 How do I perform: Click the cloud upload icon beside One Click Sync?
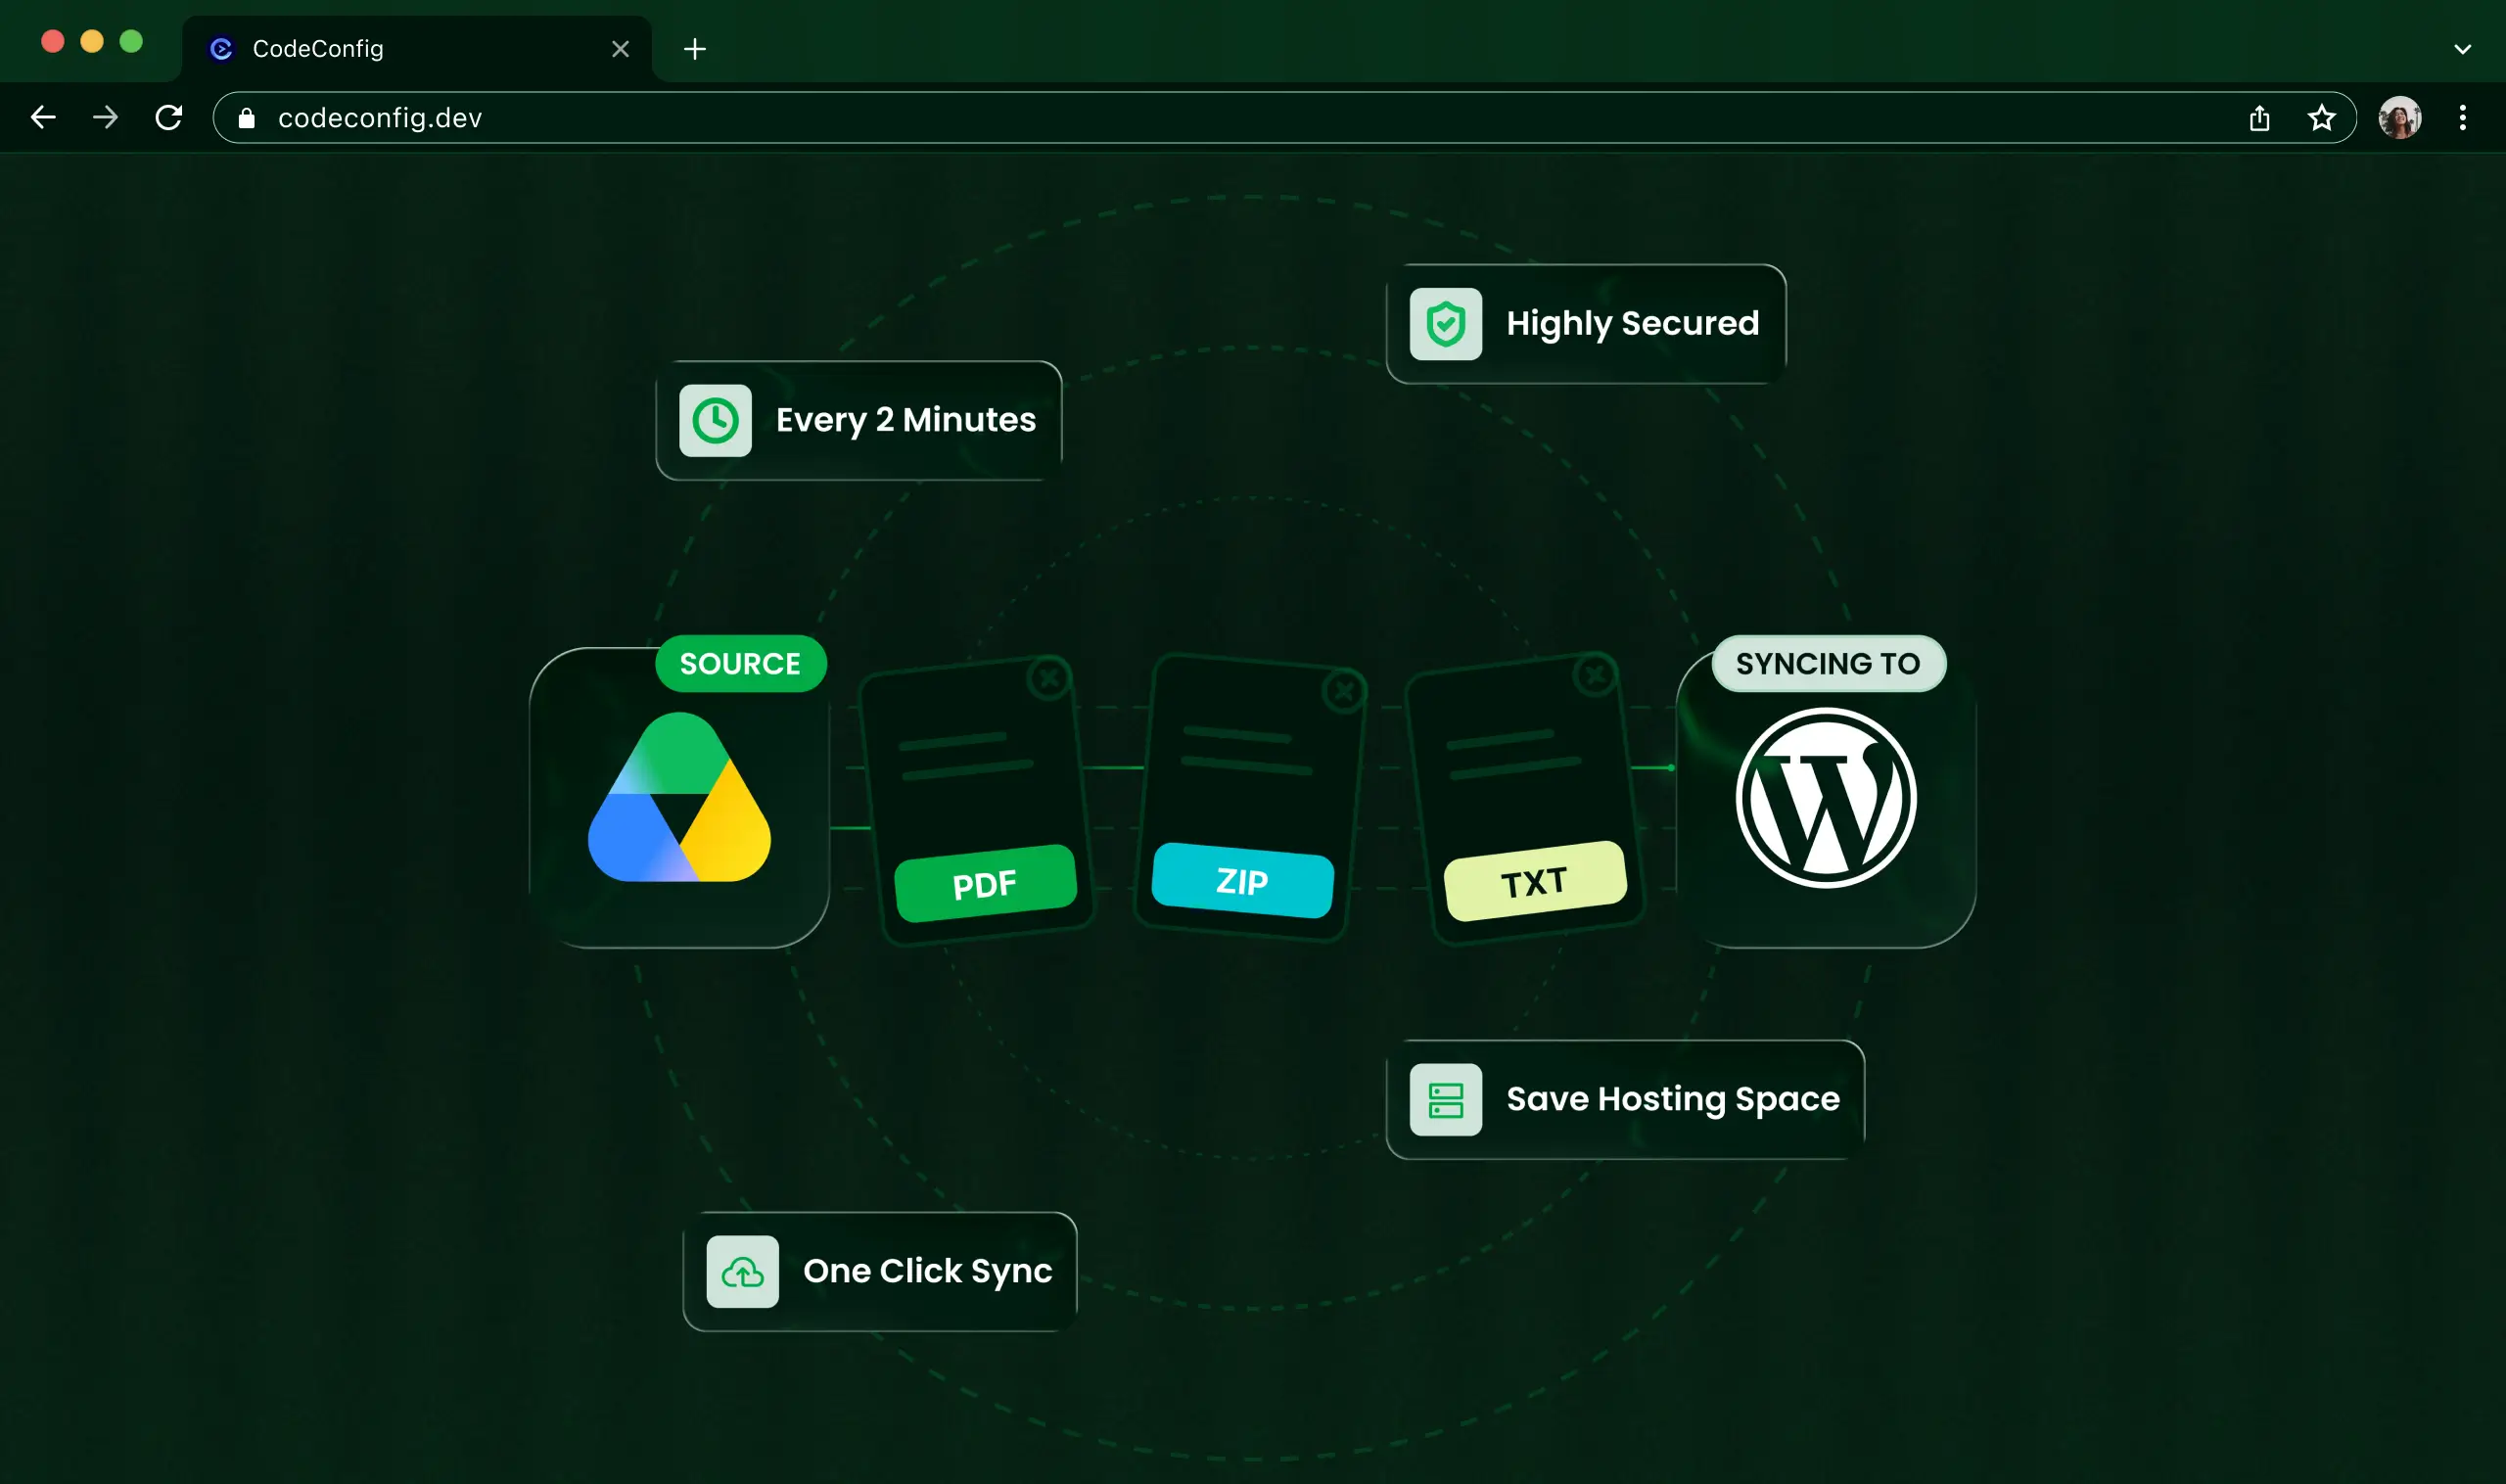point(742,1272)
